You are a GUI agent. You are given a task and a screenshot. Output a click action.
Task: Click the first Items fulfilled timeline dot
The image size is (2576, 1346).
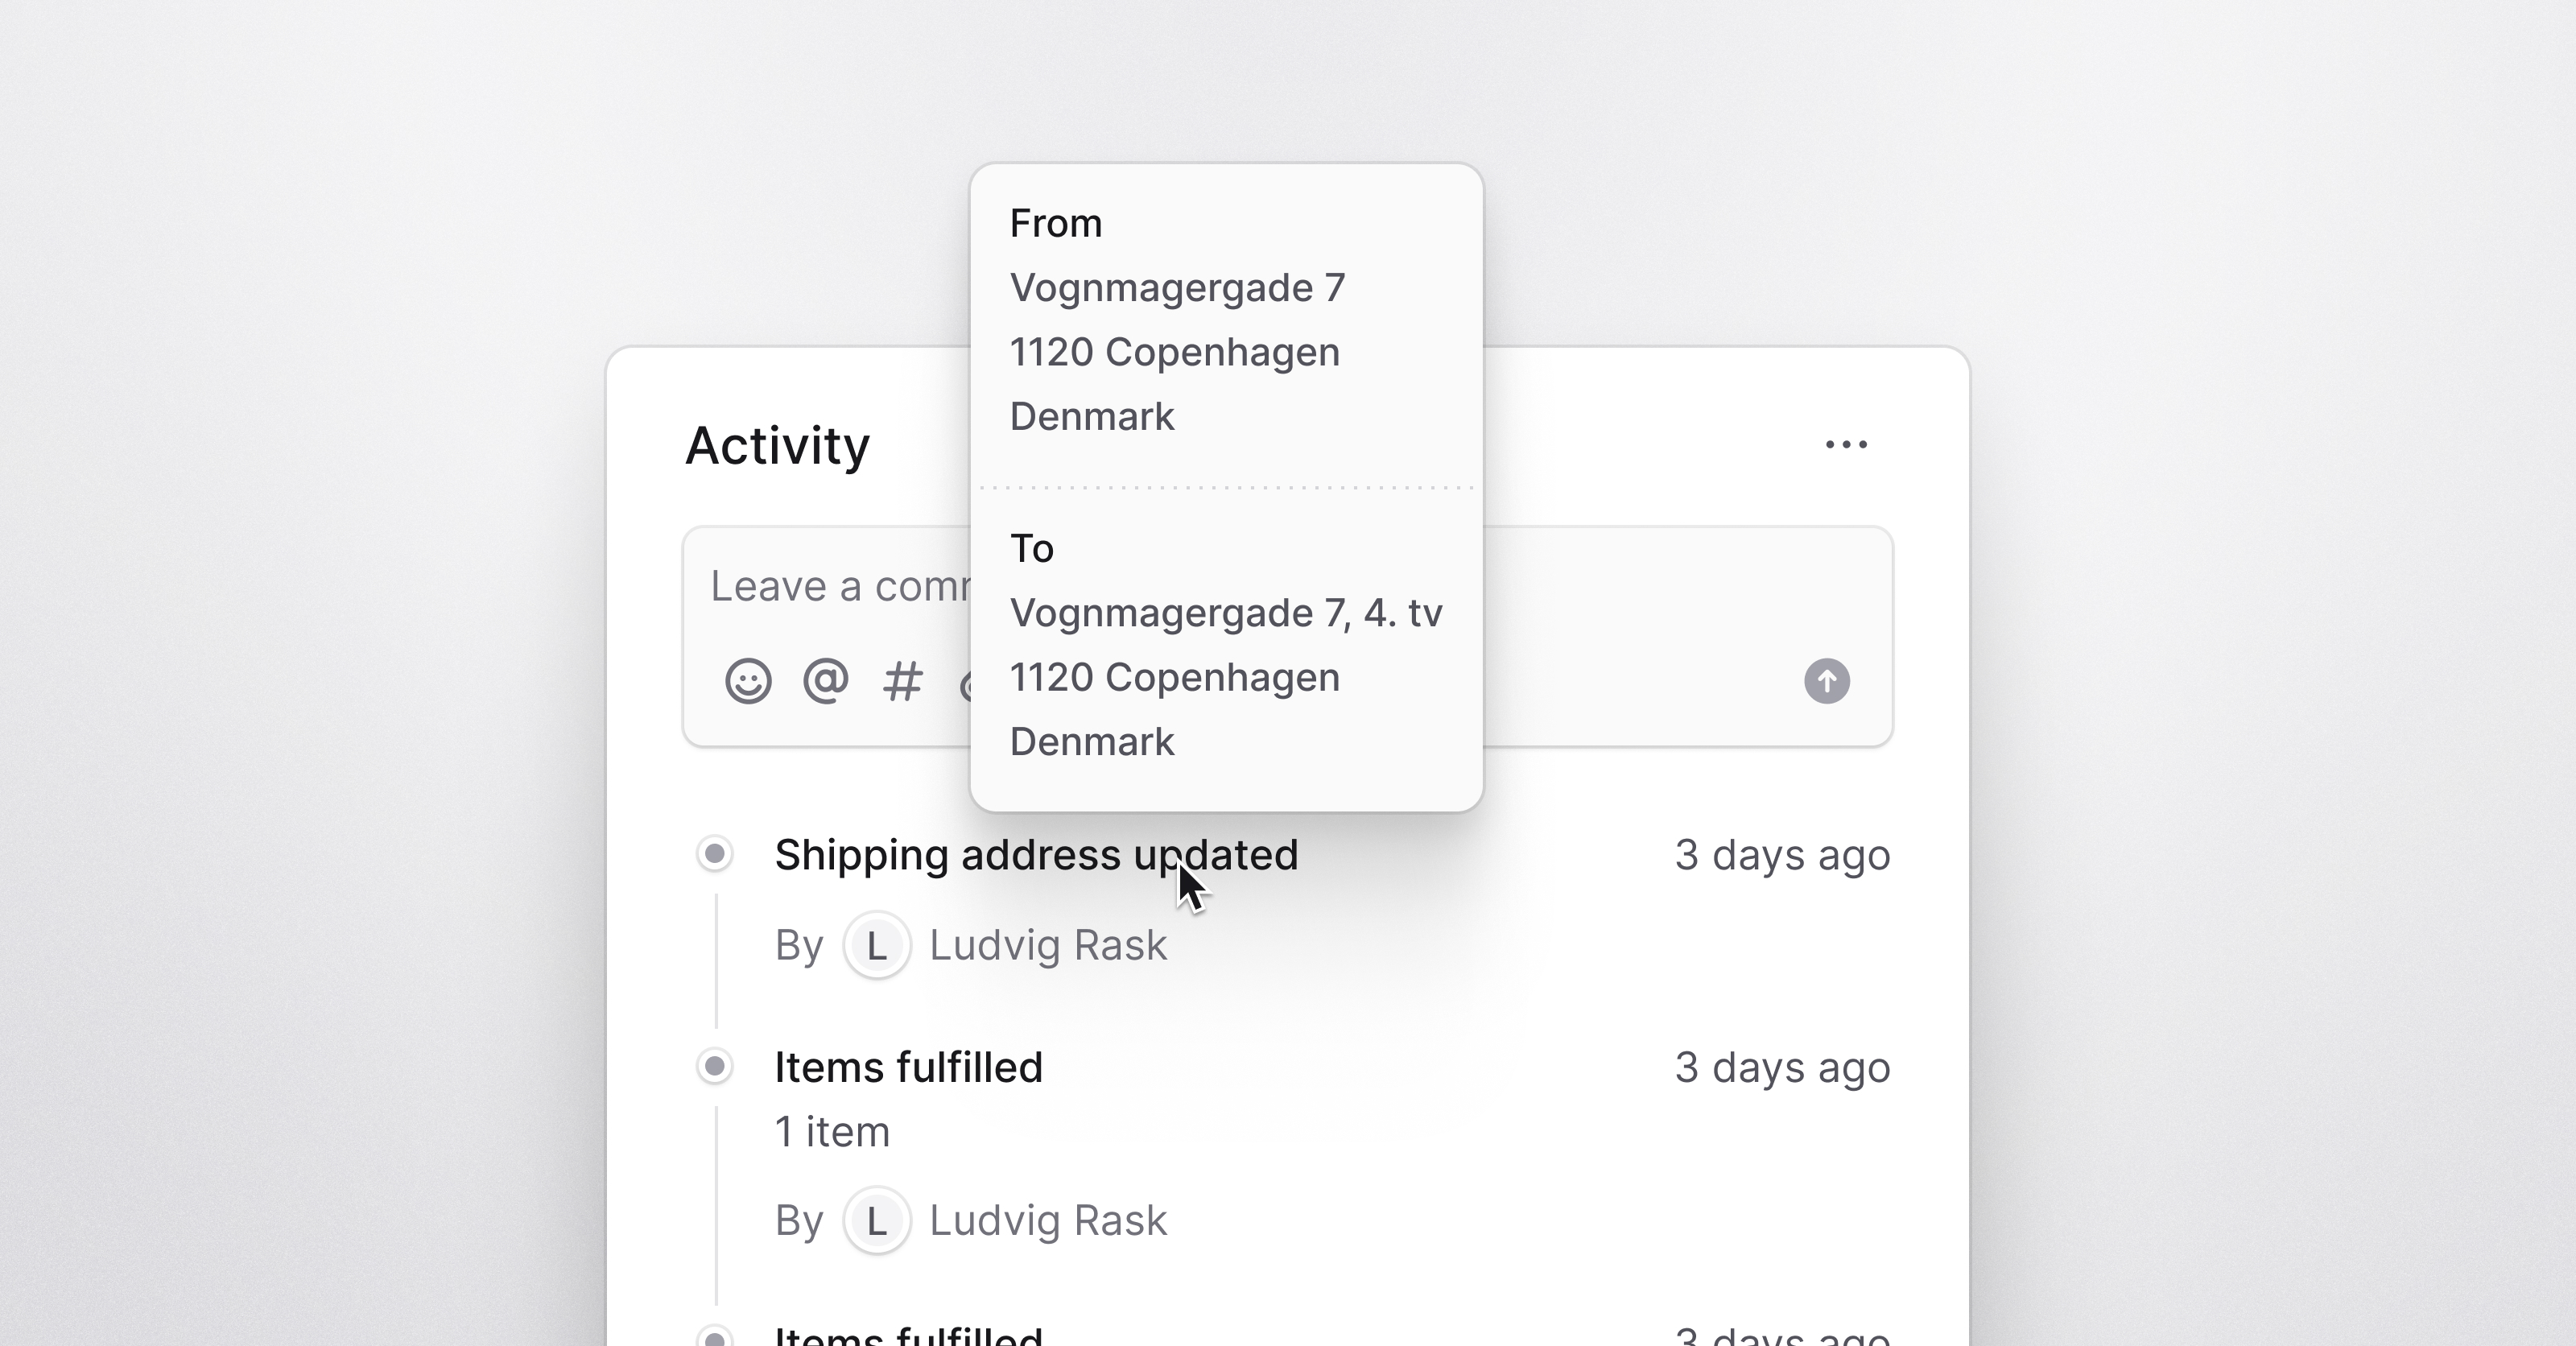[715, 1066]
